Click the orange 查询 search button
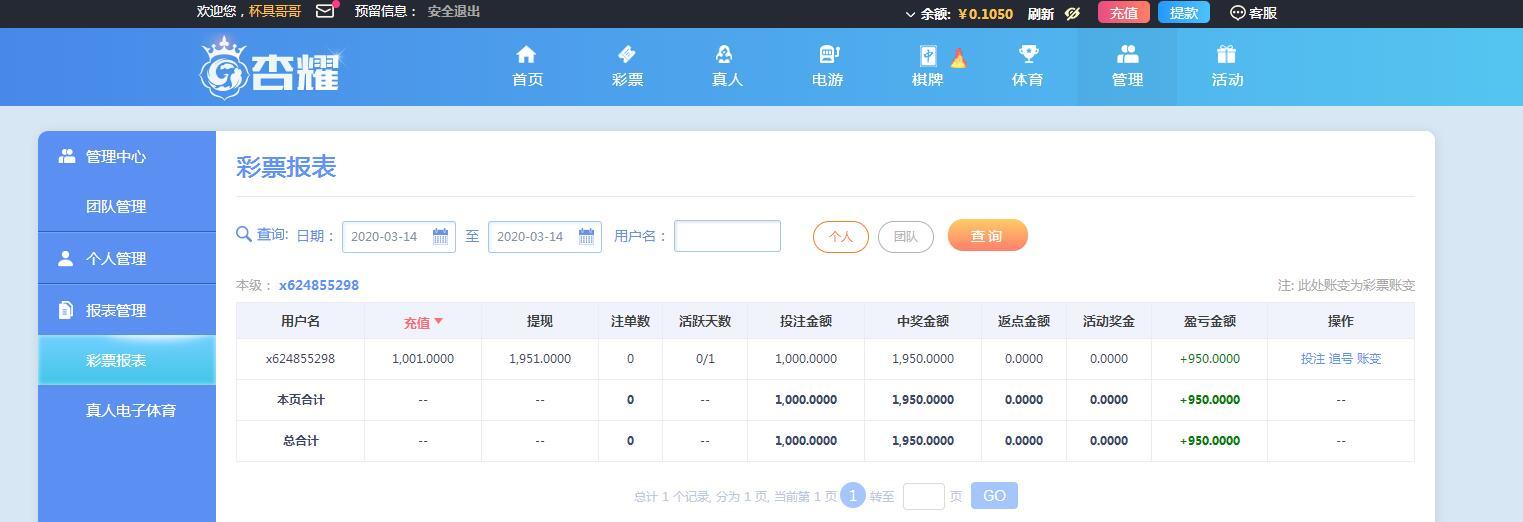The width and height of the screenshot is (1523, 522). pyautogui.click(x=987, y=236)
